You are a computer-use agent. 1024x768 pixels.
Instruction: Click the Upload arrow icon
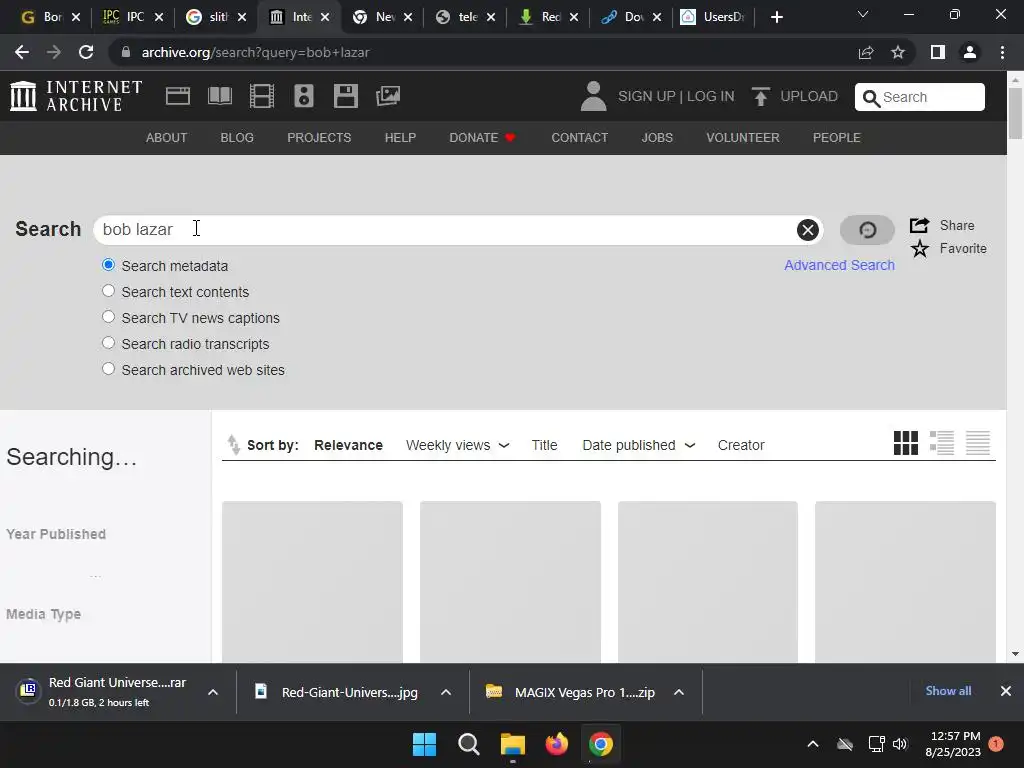(x=760, y=96)
